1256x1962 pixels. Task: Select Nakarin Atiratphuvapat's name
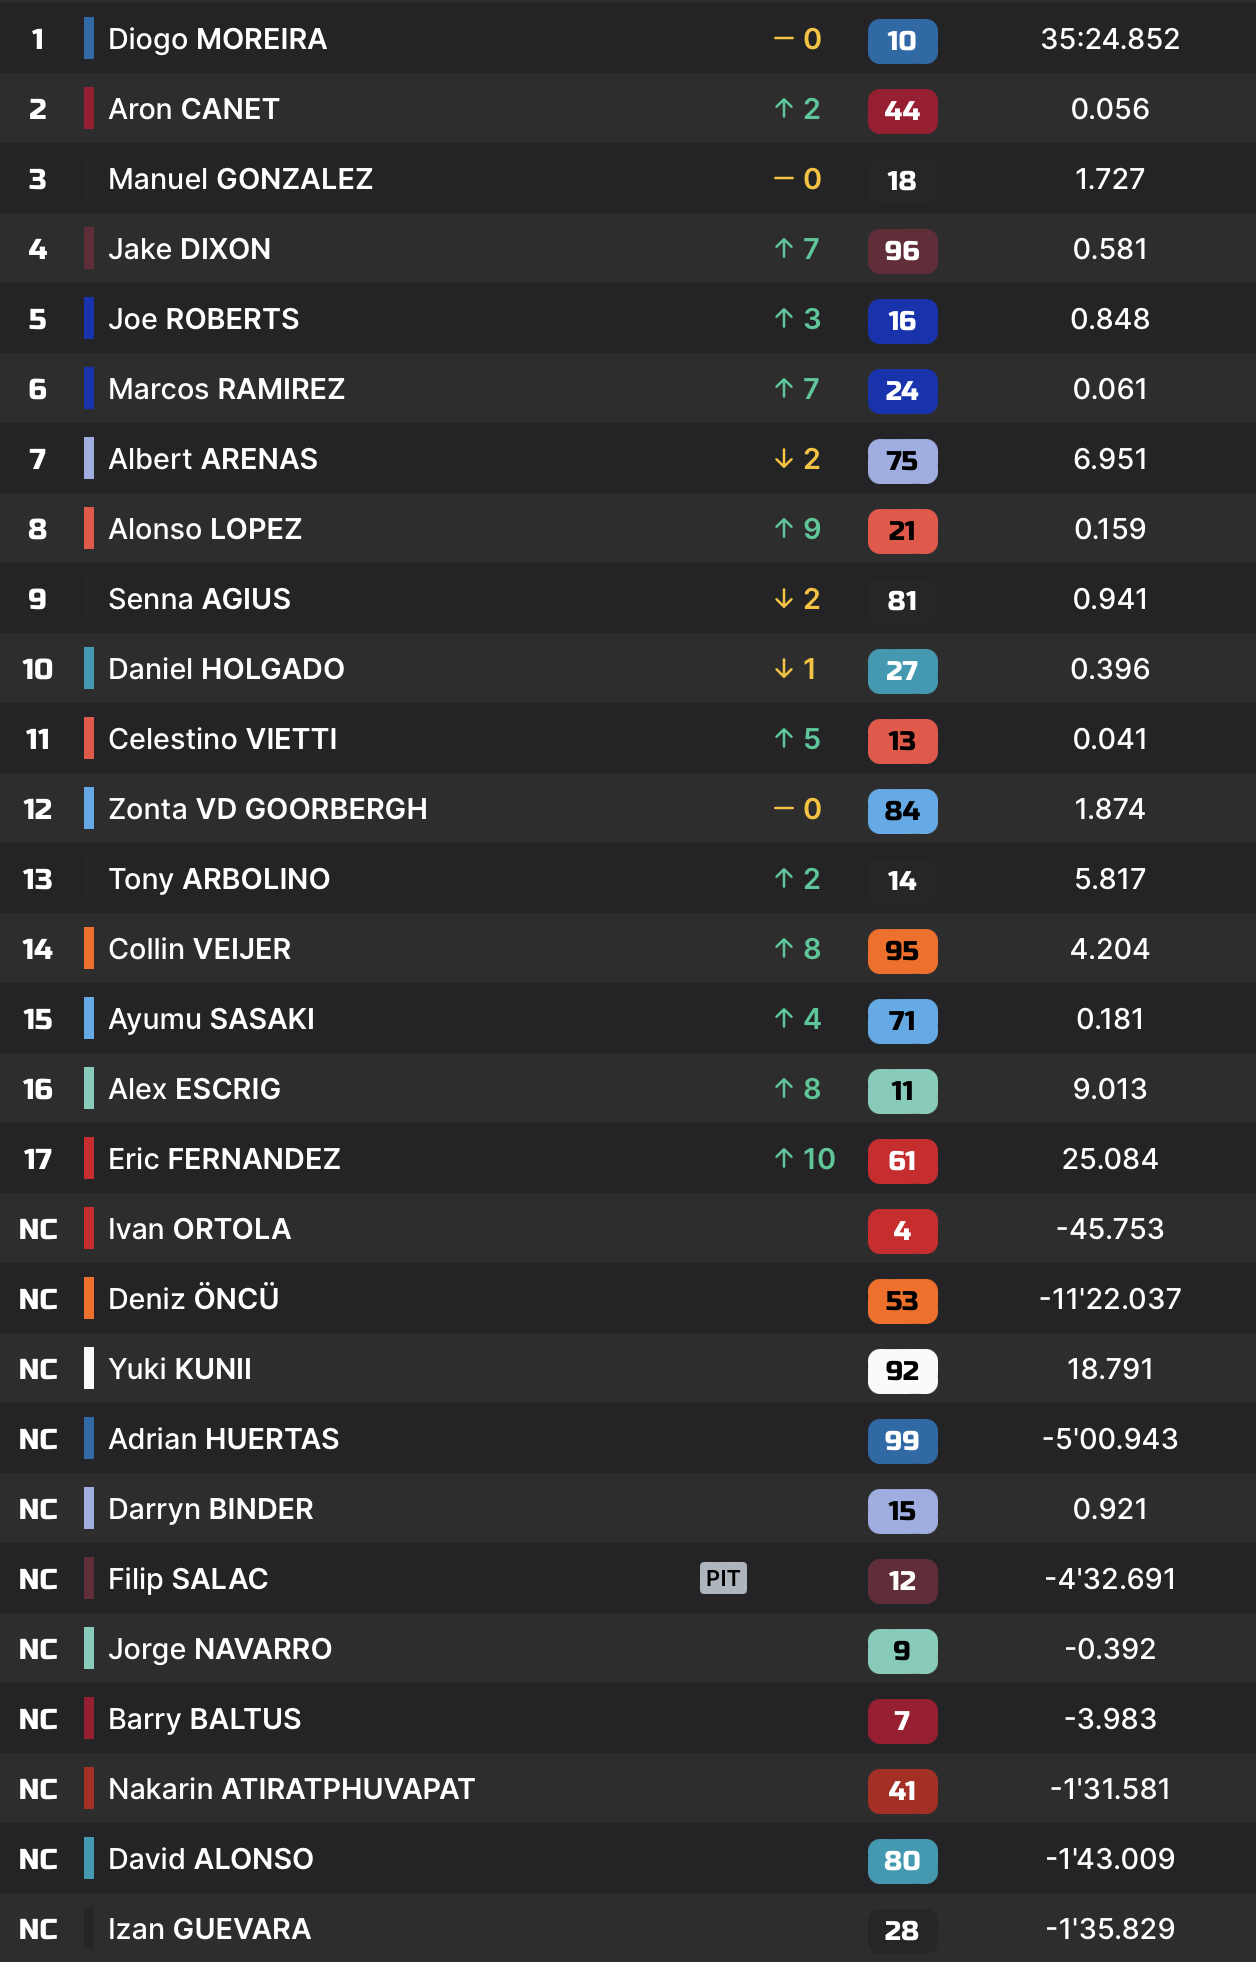291,1789
